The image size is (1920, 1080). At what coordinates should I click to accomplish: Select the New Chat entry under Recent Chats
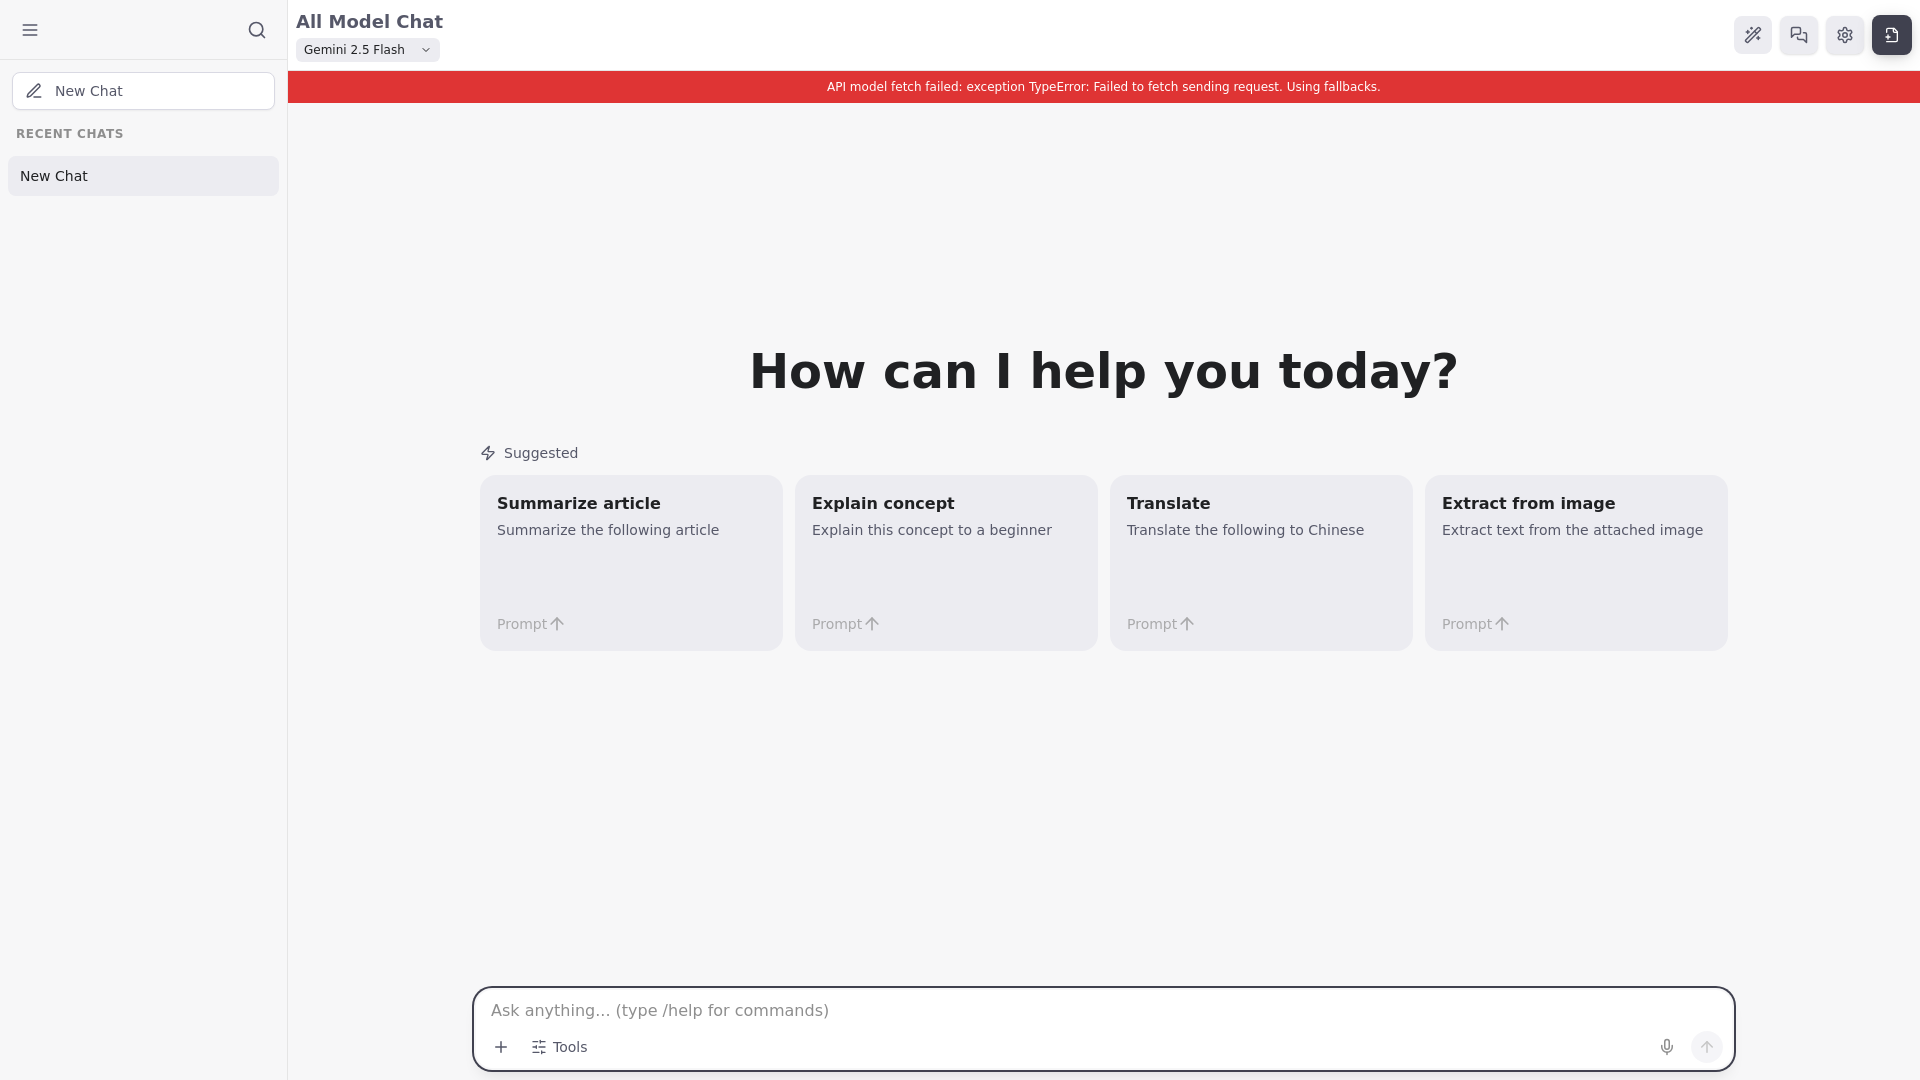click(x=143, y=176)
